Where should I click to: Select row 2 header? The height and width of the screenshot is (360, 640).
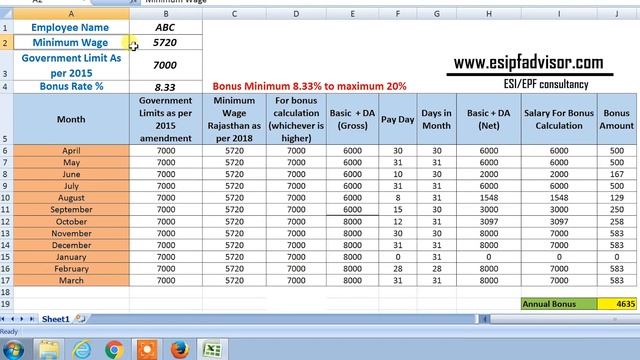(6, 42)
